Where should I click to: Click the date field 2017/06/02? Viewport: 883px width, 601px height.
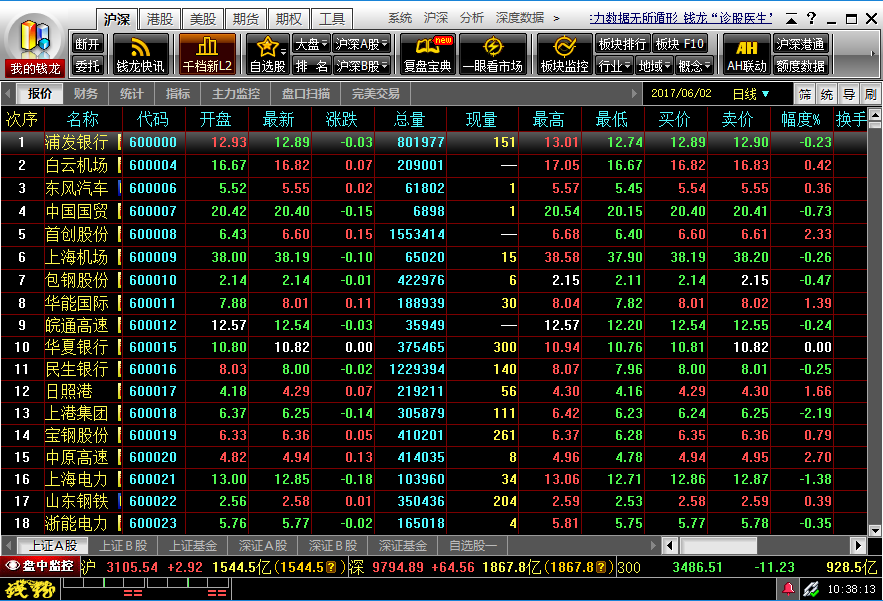pos(681,94)
